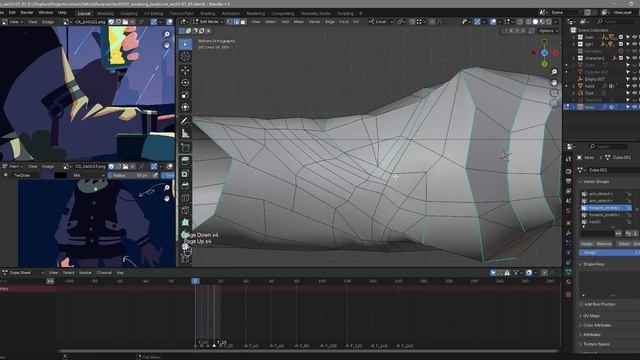Viewport: 640px width, 360px height.
Task: Select the Annotate tool in viewport toolbar
Action: [185, 121]
